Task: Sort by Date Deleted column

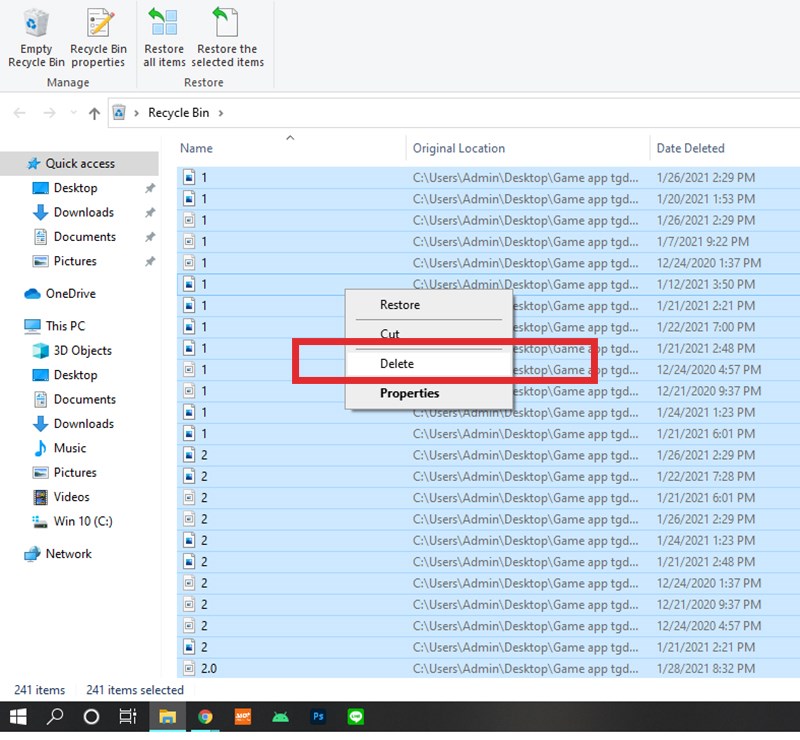Action: (x=725, y=148)
